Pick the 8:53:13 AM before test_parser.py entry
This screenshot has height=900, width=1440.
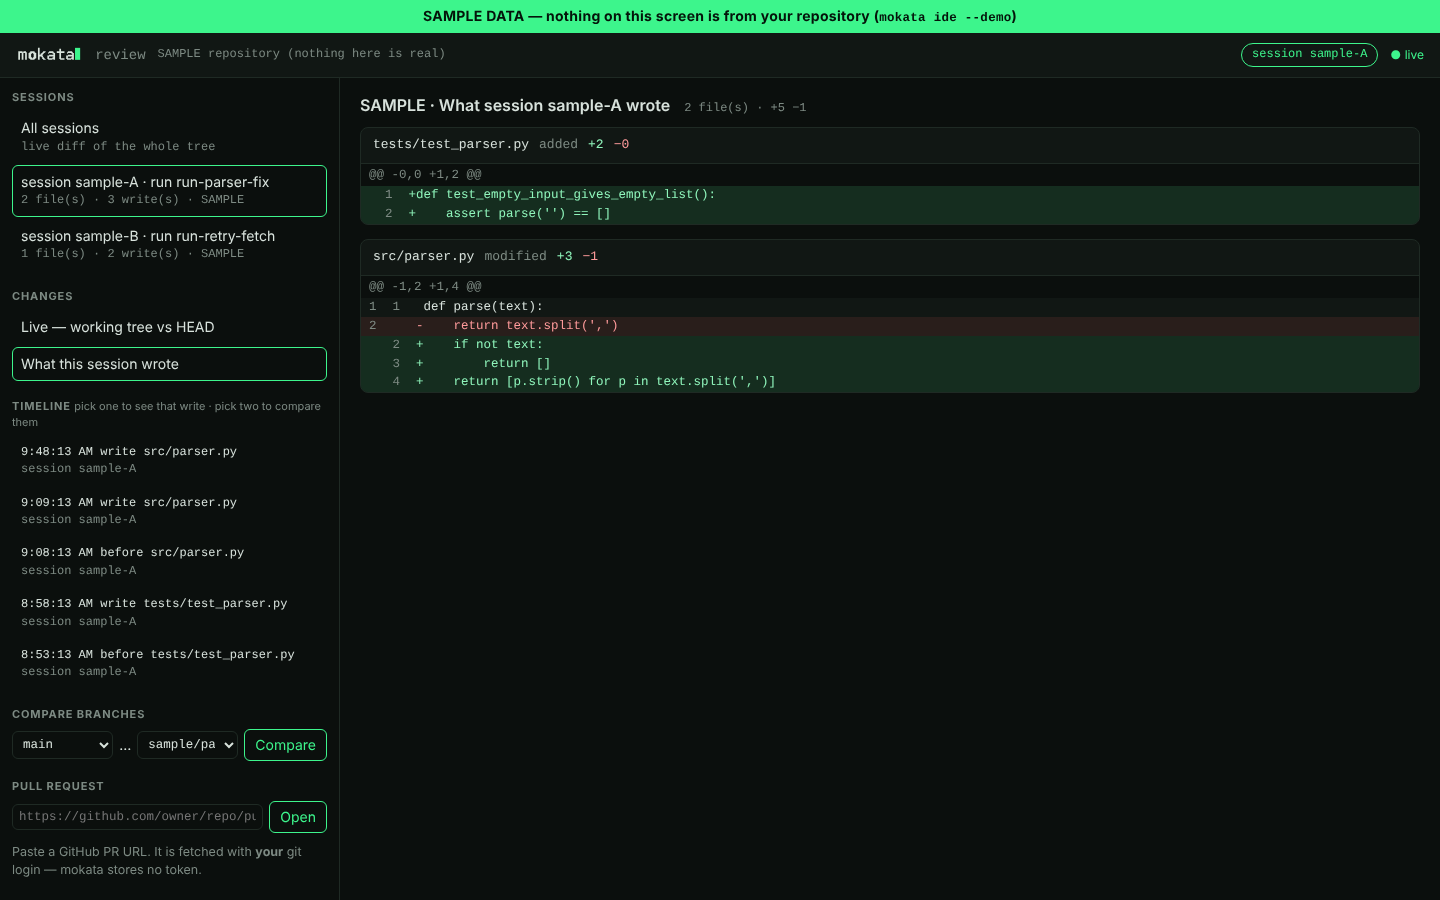pyautogui.click(x=169, y=662)
